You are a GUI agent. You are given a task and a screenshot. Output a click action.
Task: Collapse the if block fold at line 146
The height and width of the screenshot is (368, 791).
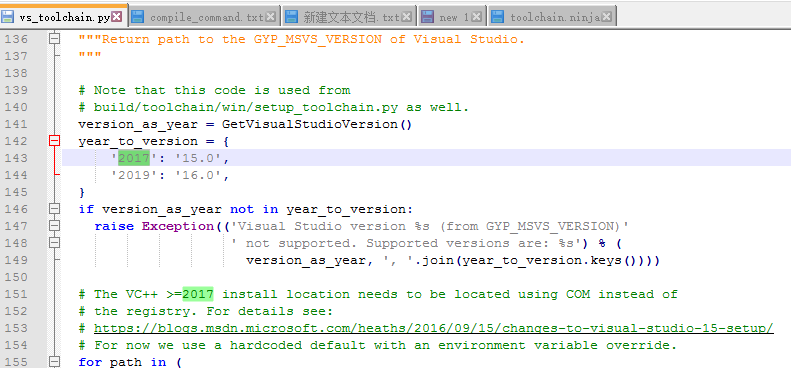(x=54, y=208)
